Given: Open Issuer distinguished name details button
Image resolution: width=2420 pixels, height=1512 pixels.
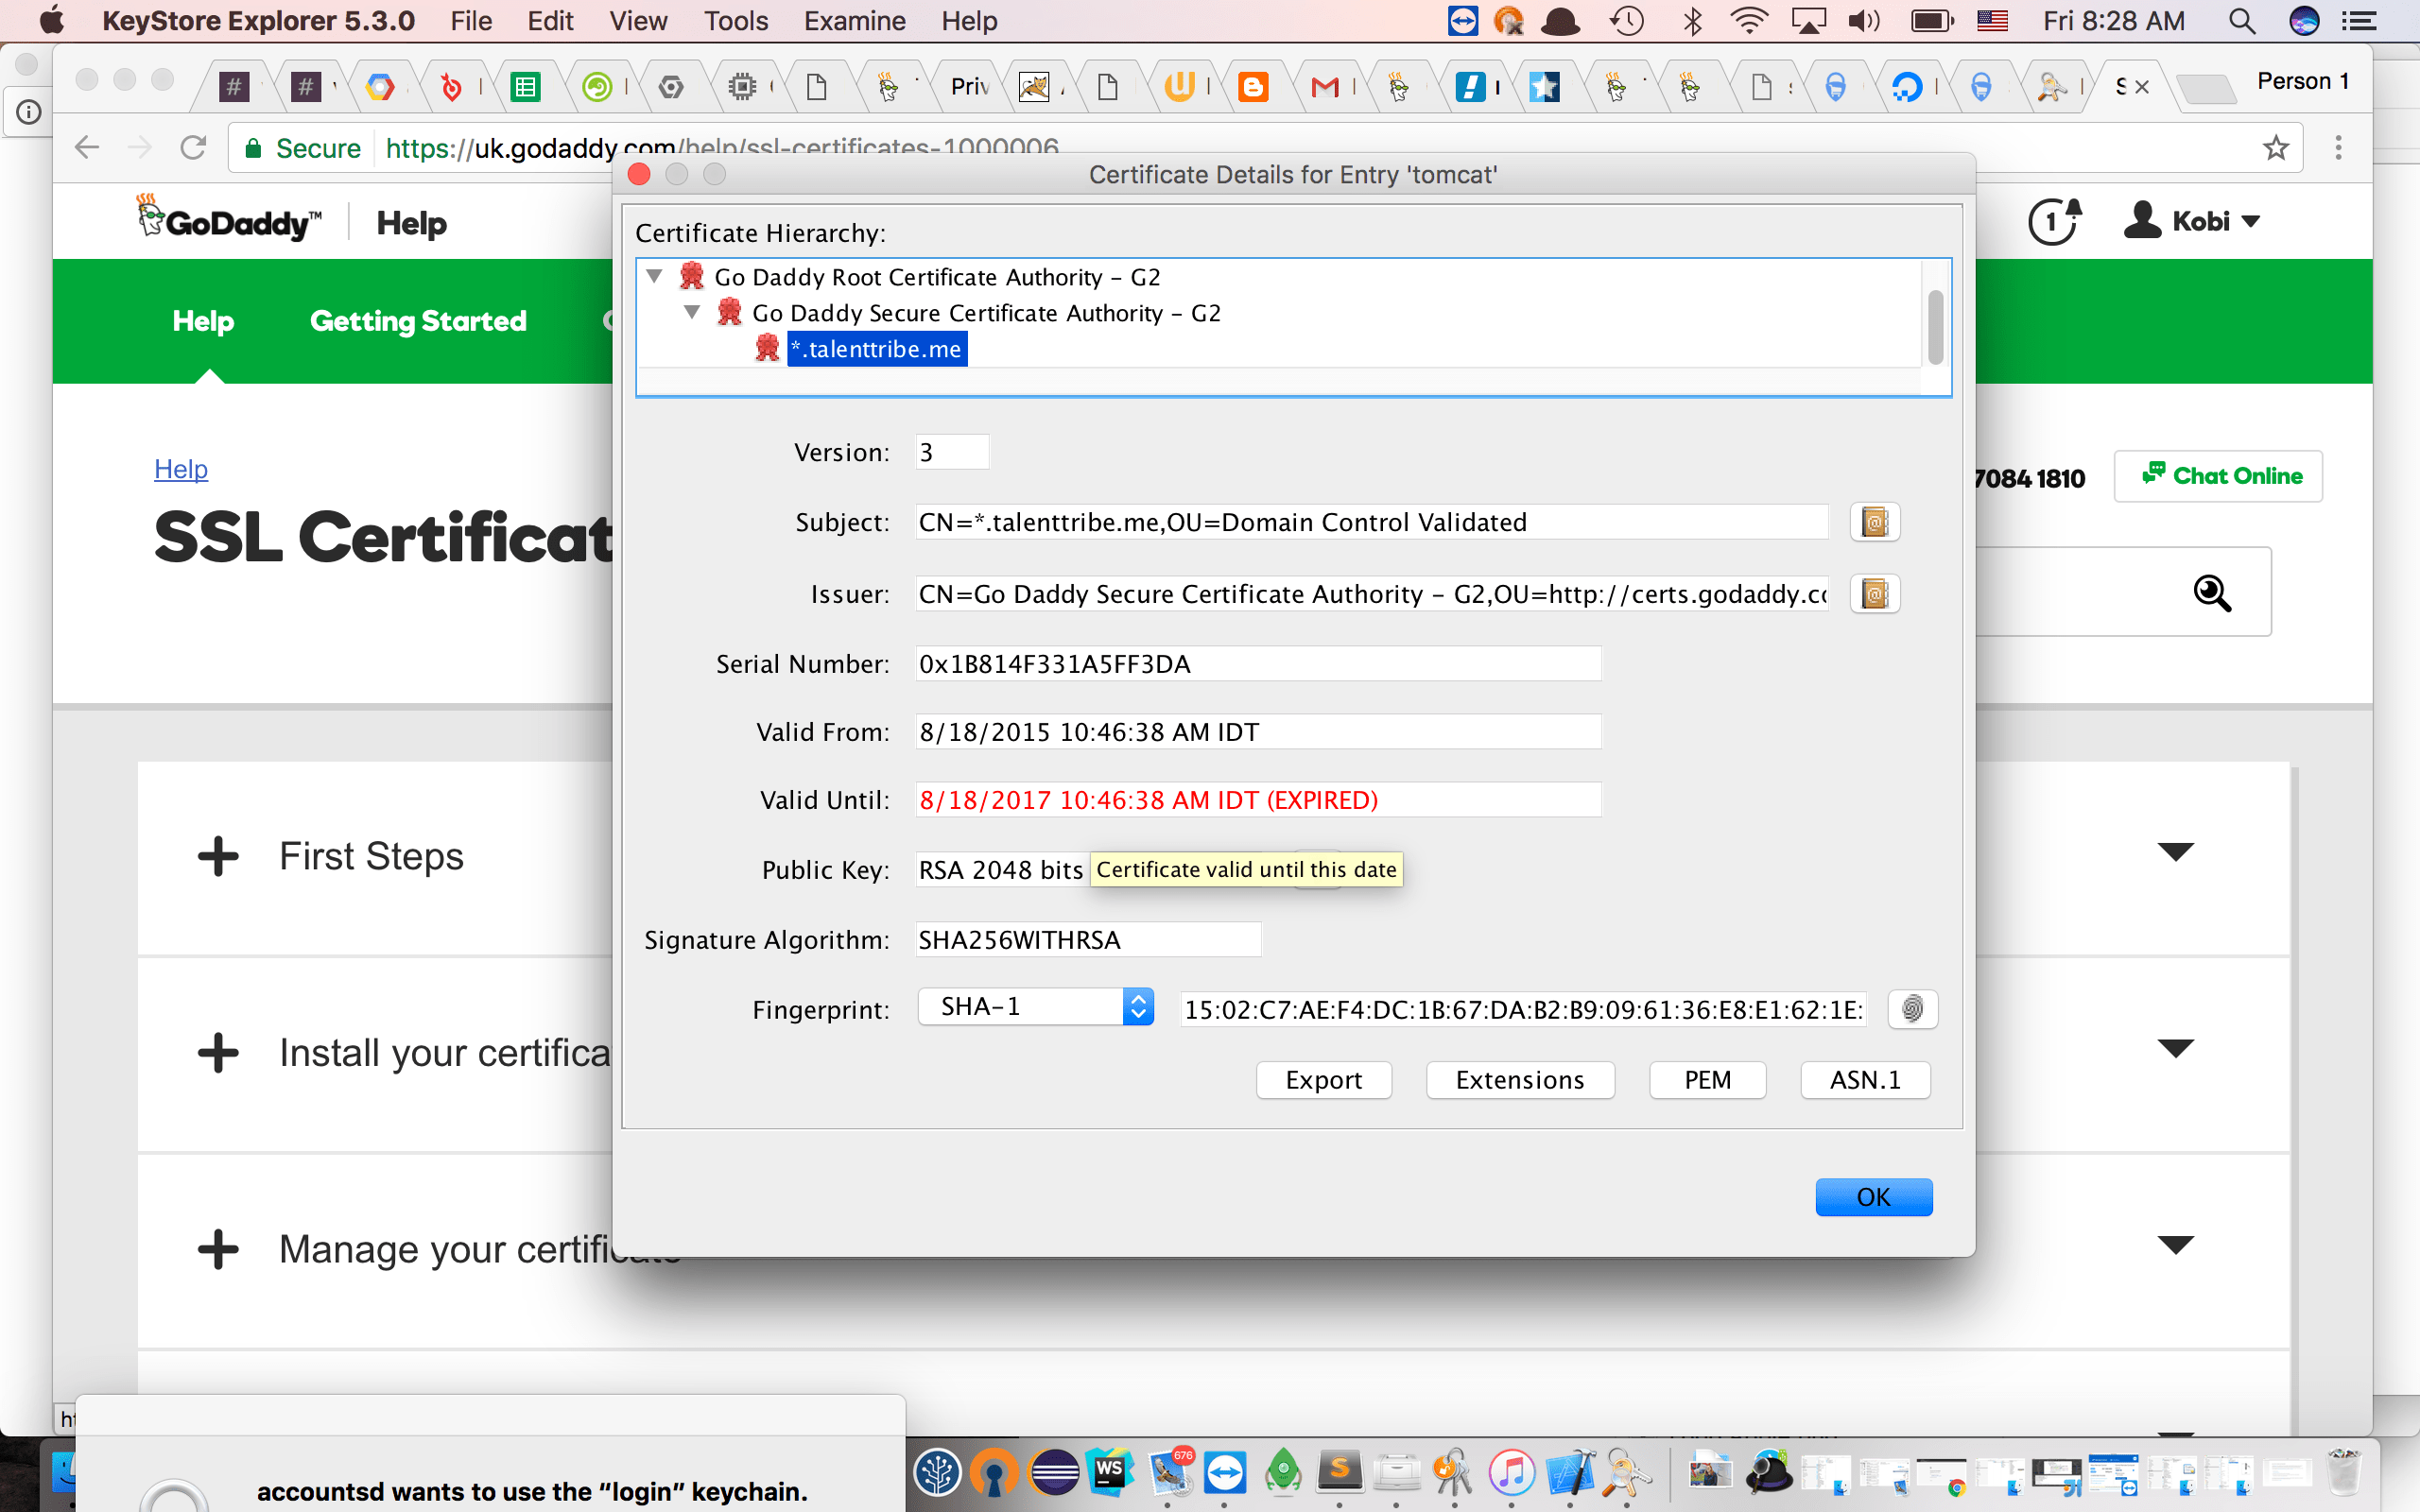Looking at the screenshot, I should click(x=1874, y=594).
